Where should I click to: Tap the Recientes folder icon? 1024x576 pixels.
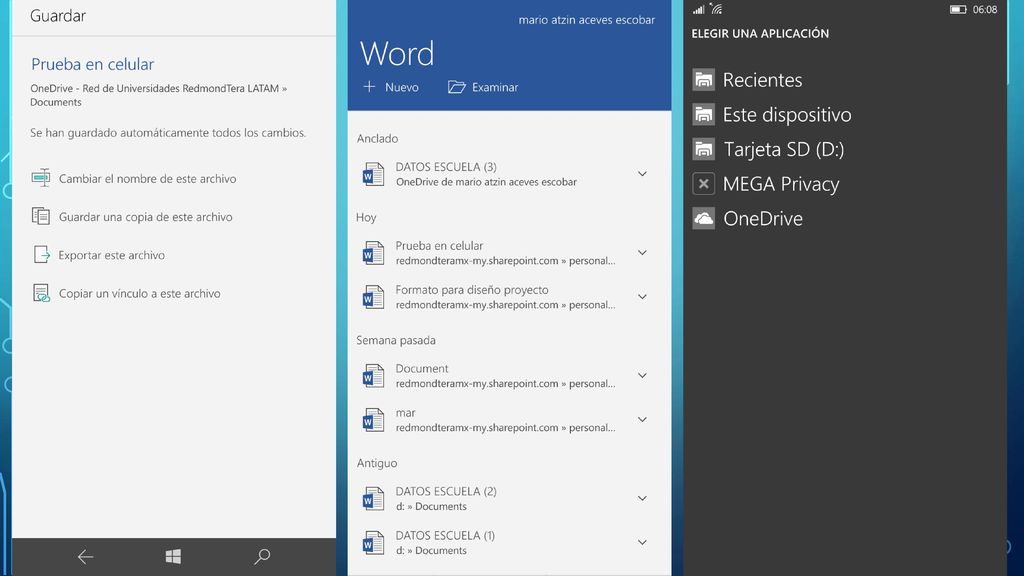pyautogui.click(x=703, y=80)
